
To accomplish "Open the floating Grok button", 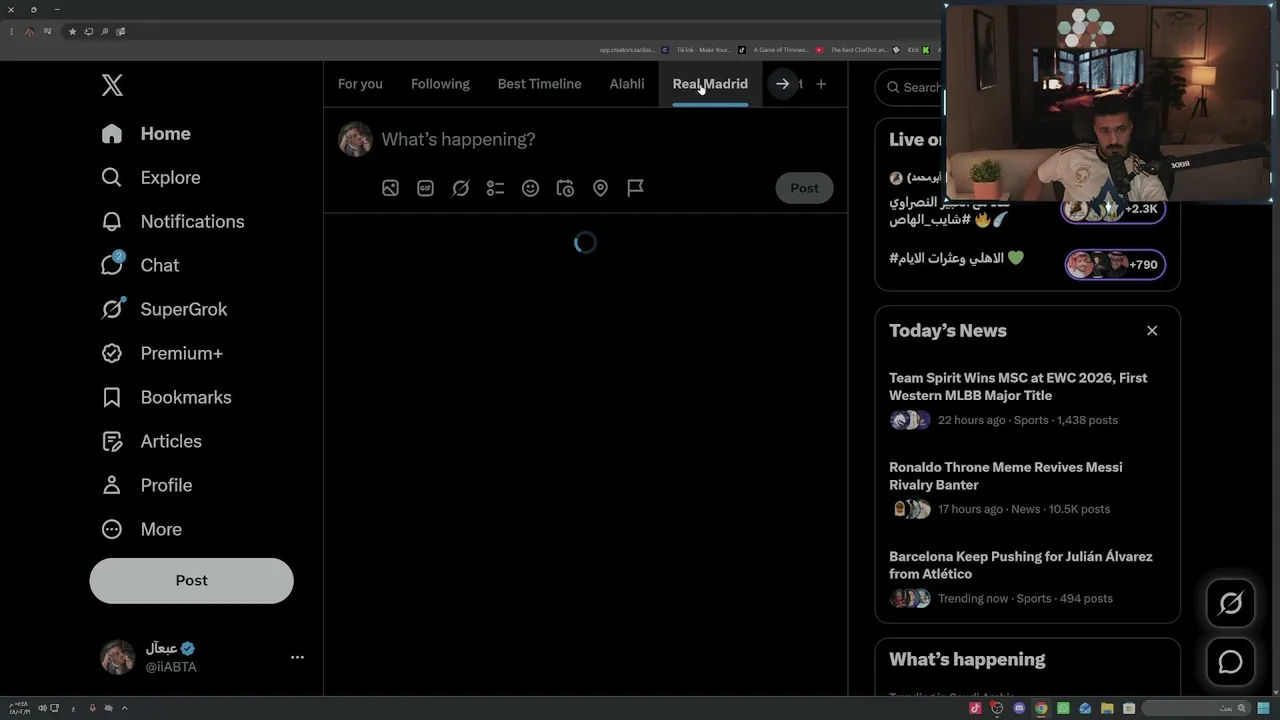I will [1230, 603].
